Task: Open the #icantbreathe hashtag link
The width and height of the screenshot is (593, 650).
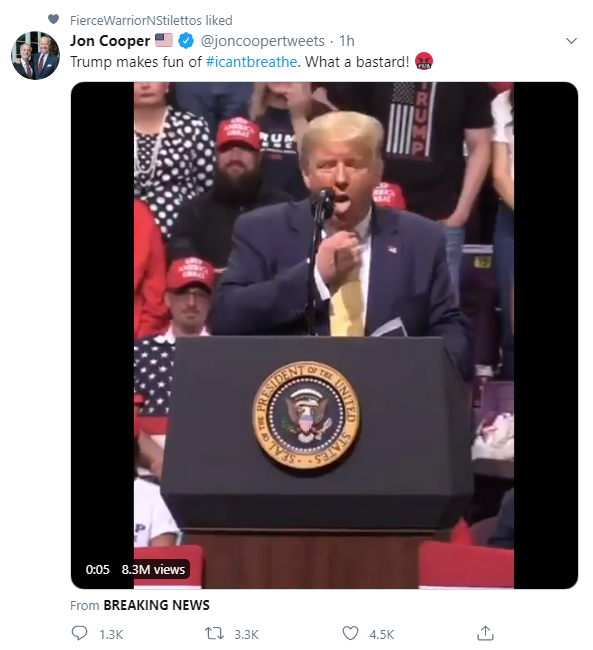Action: tap(251, 62)
